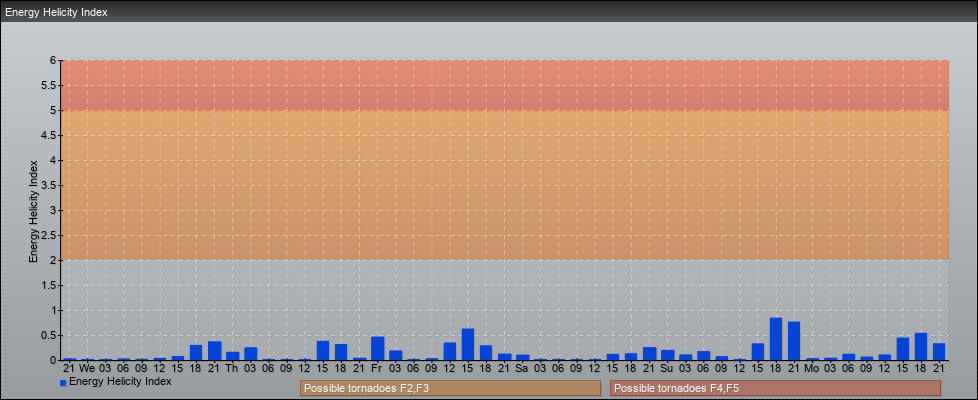
Task: Click the blue Energy Helicity Index legend square
Action: (x=63, y=383)
